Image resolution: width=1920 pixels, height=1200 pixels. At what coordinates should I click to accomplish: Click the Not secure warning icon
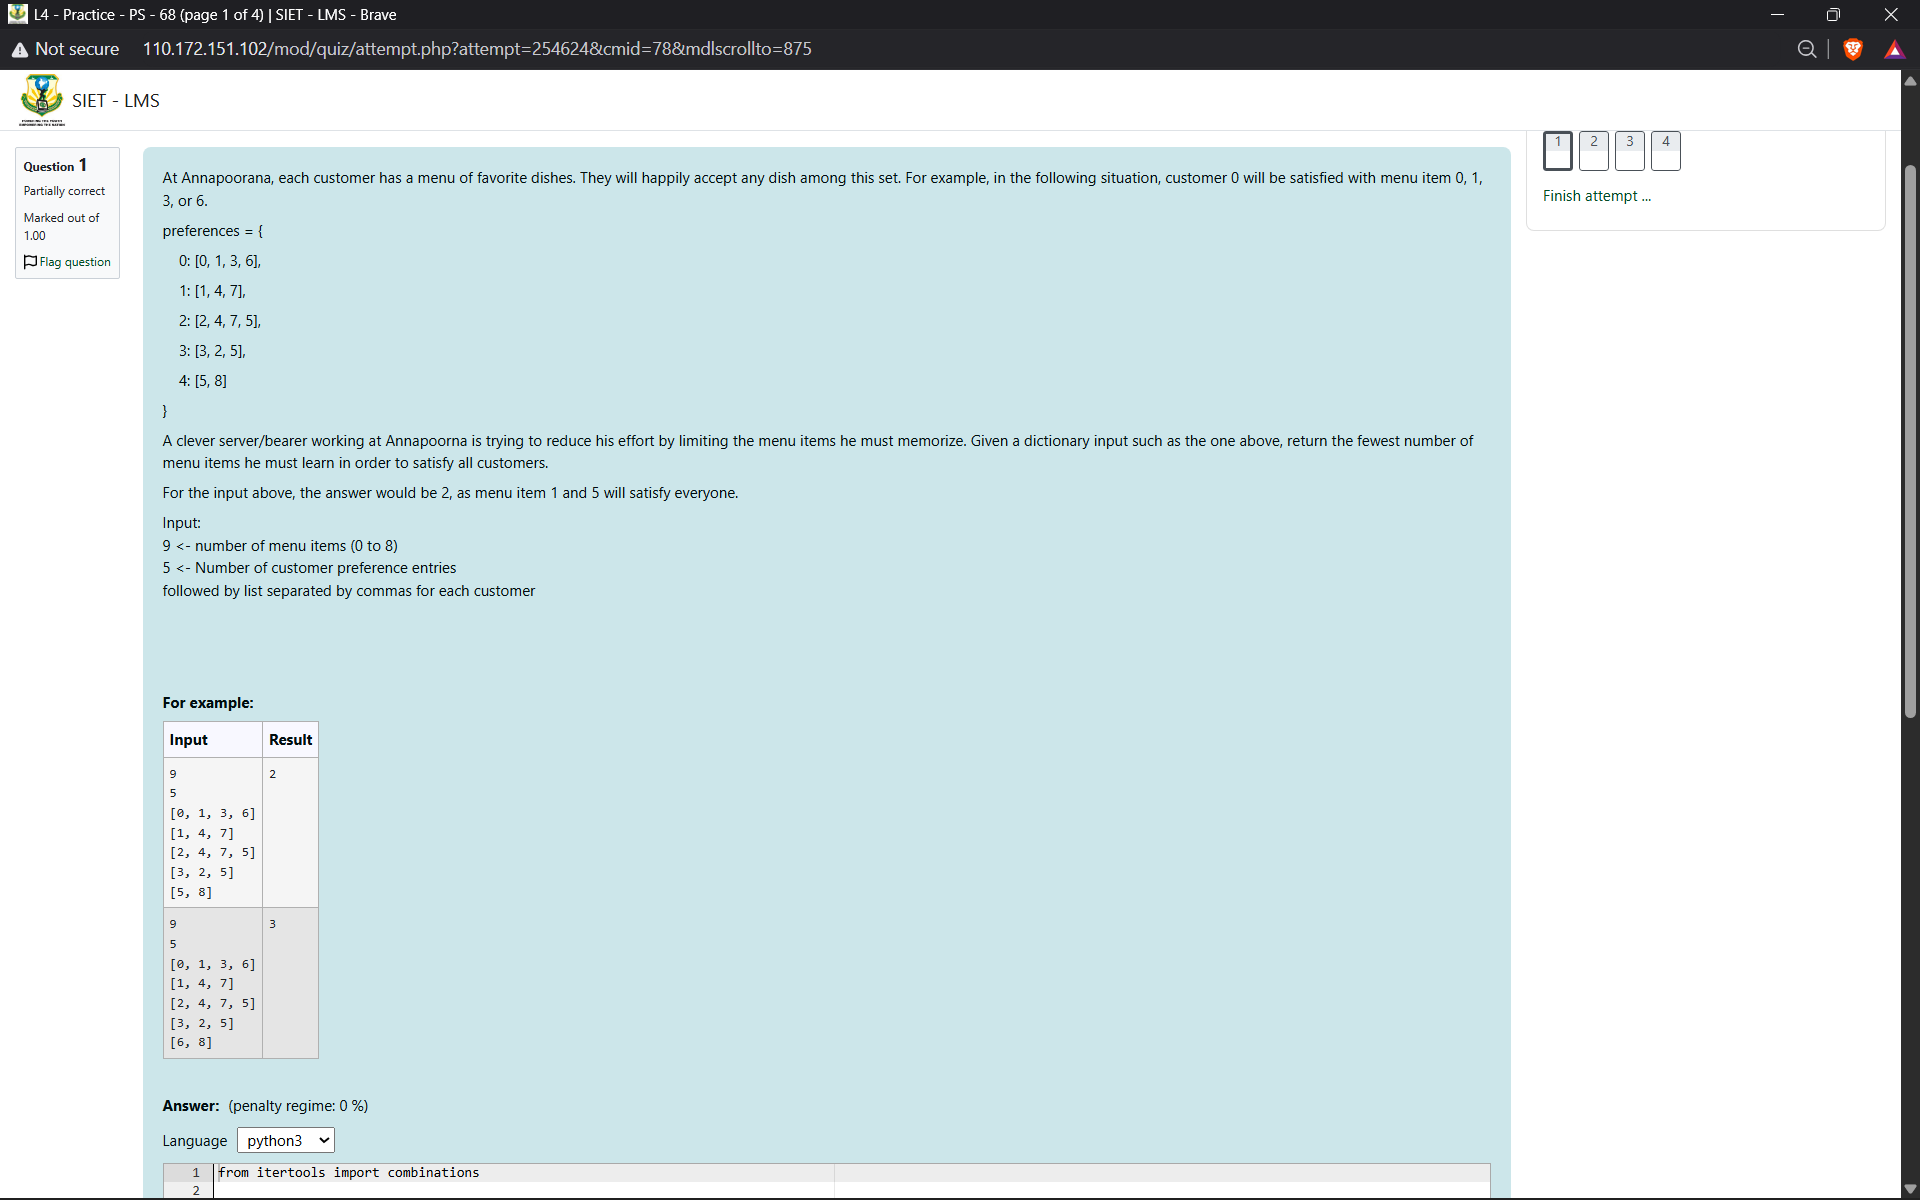(20, 49)
